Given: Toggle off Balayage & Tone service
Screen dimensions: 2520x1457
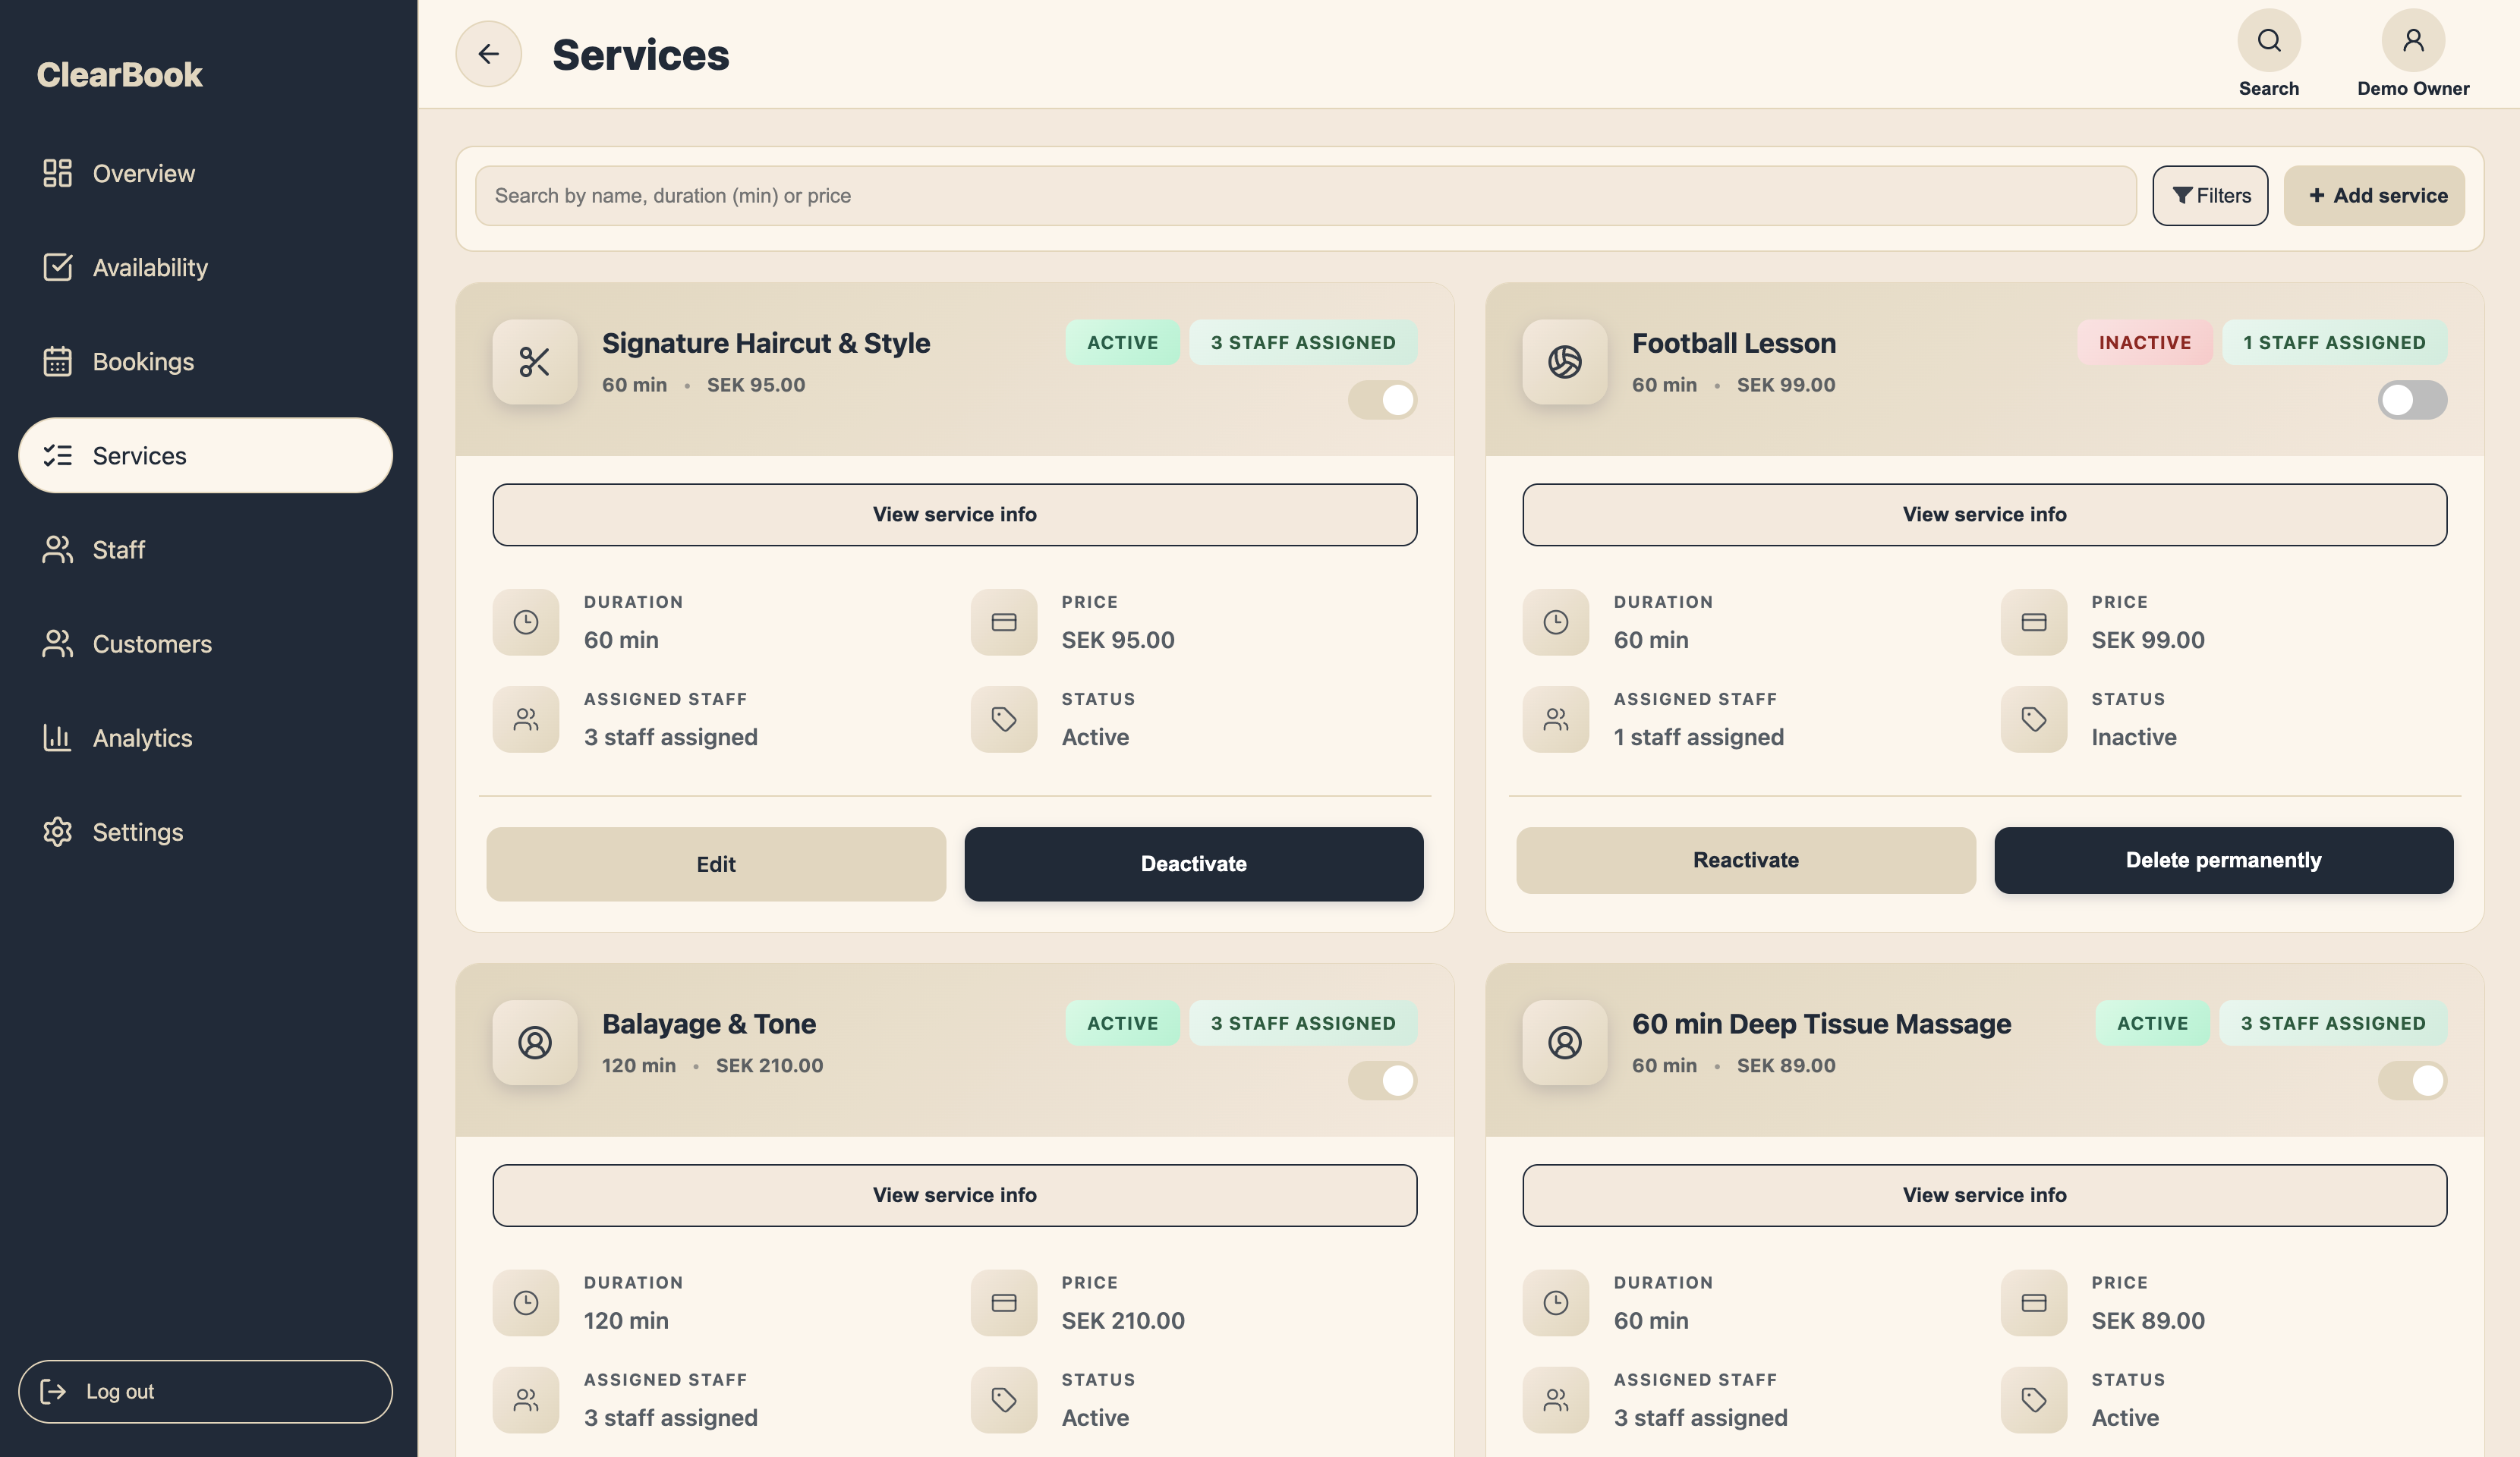Looking at the screenshot, I should [x=1381, y=1081].
